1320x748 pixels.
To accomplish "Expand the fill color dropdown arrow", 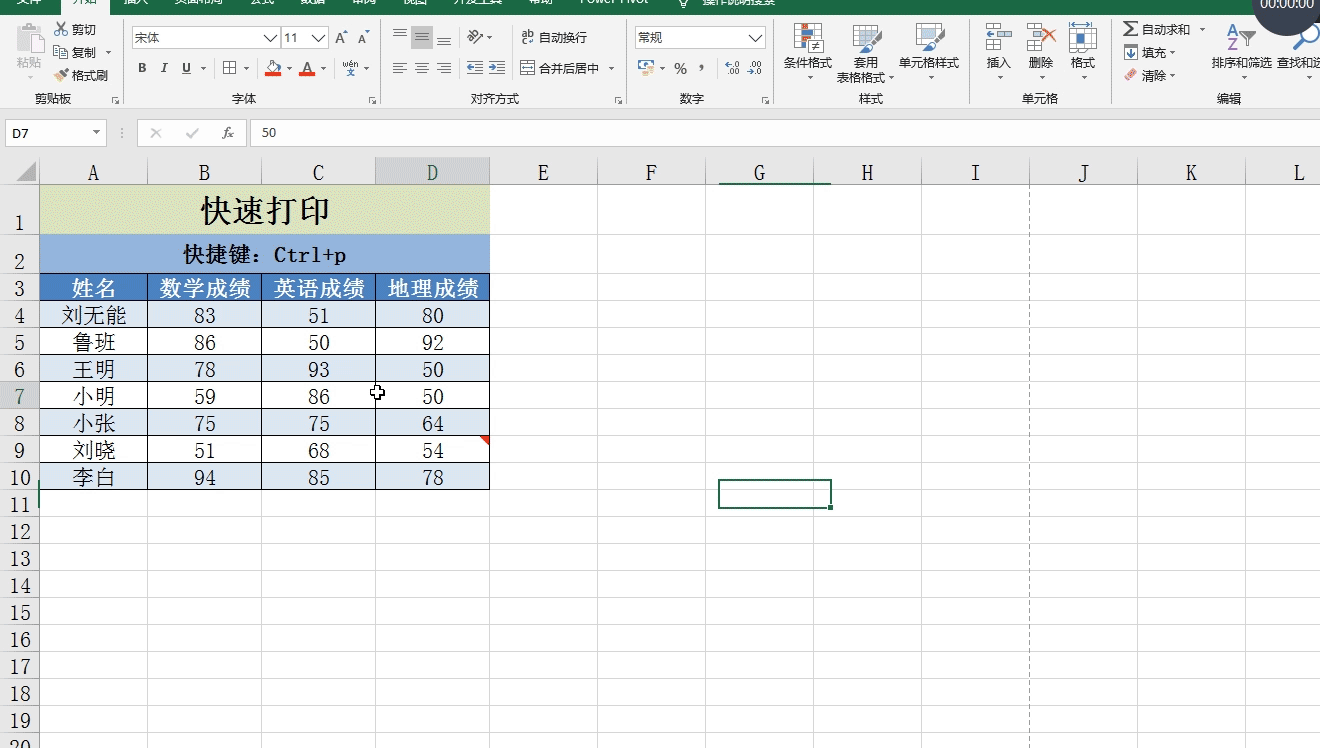I will point(289,68).
